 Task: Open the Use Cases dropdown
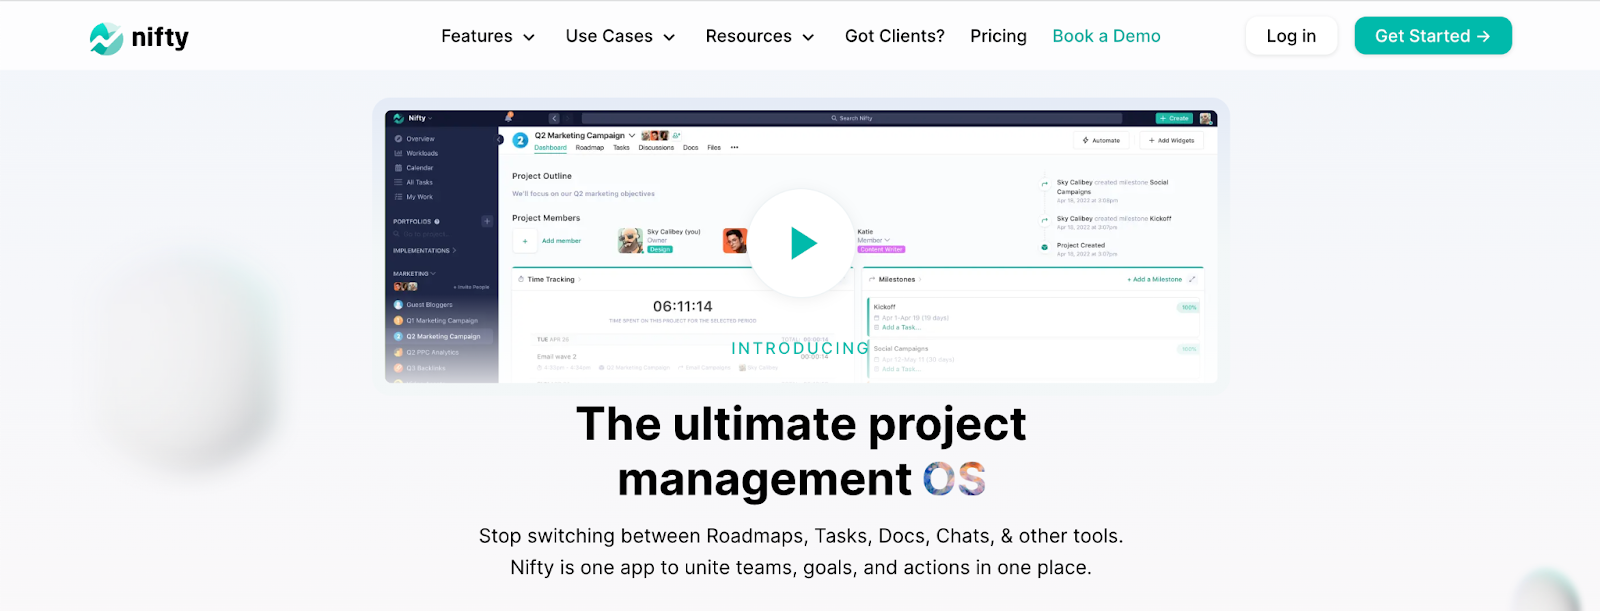[620, 36]
